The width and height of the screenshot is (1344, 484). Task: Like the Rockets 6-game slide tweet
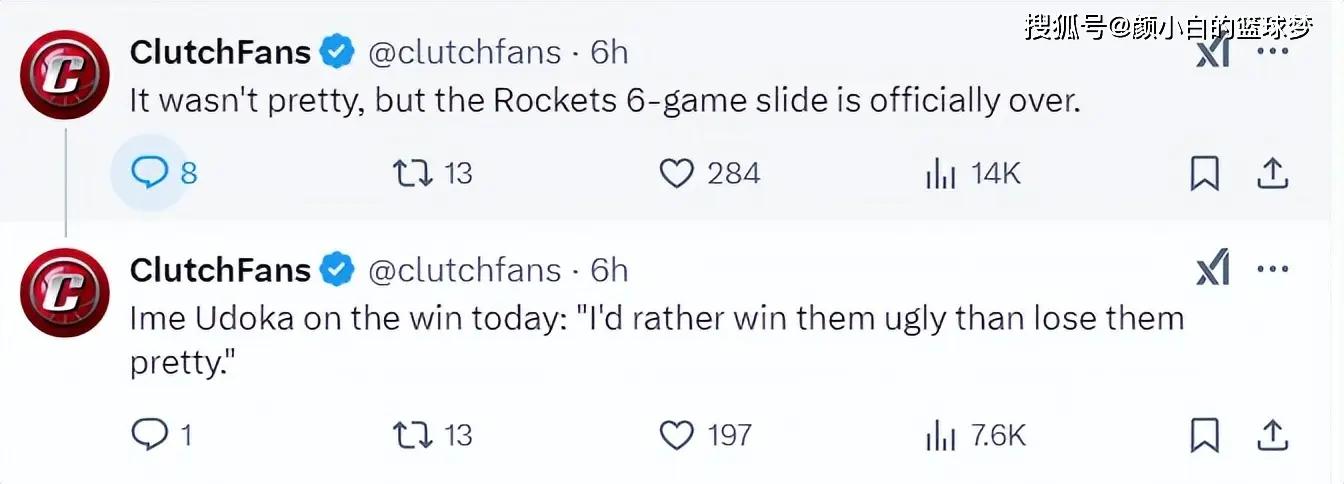pos(710,174)
